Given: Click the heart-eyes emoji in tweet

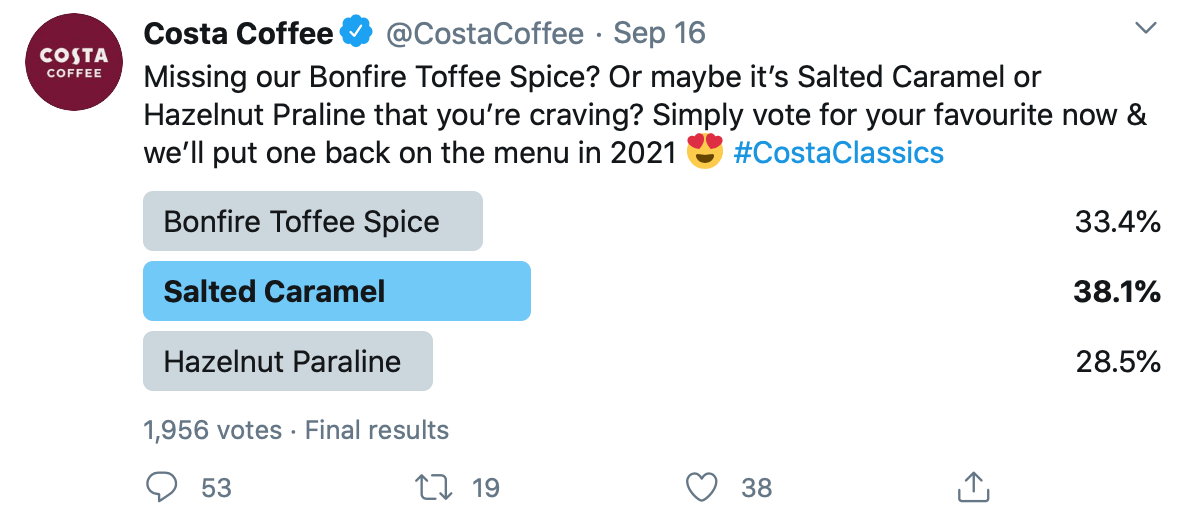Looking at the screenshot, I should point(705,153).
